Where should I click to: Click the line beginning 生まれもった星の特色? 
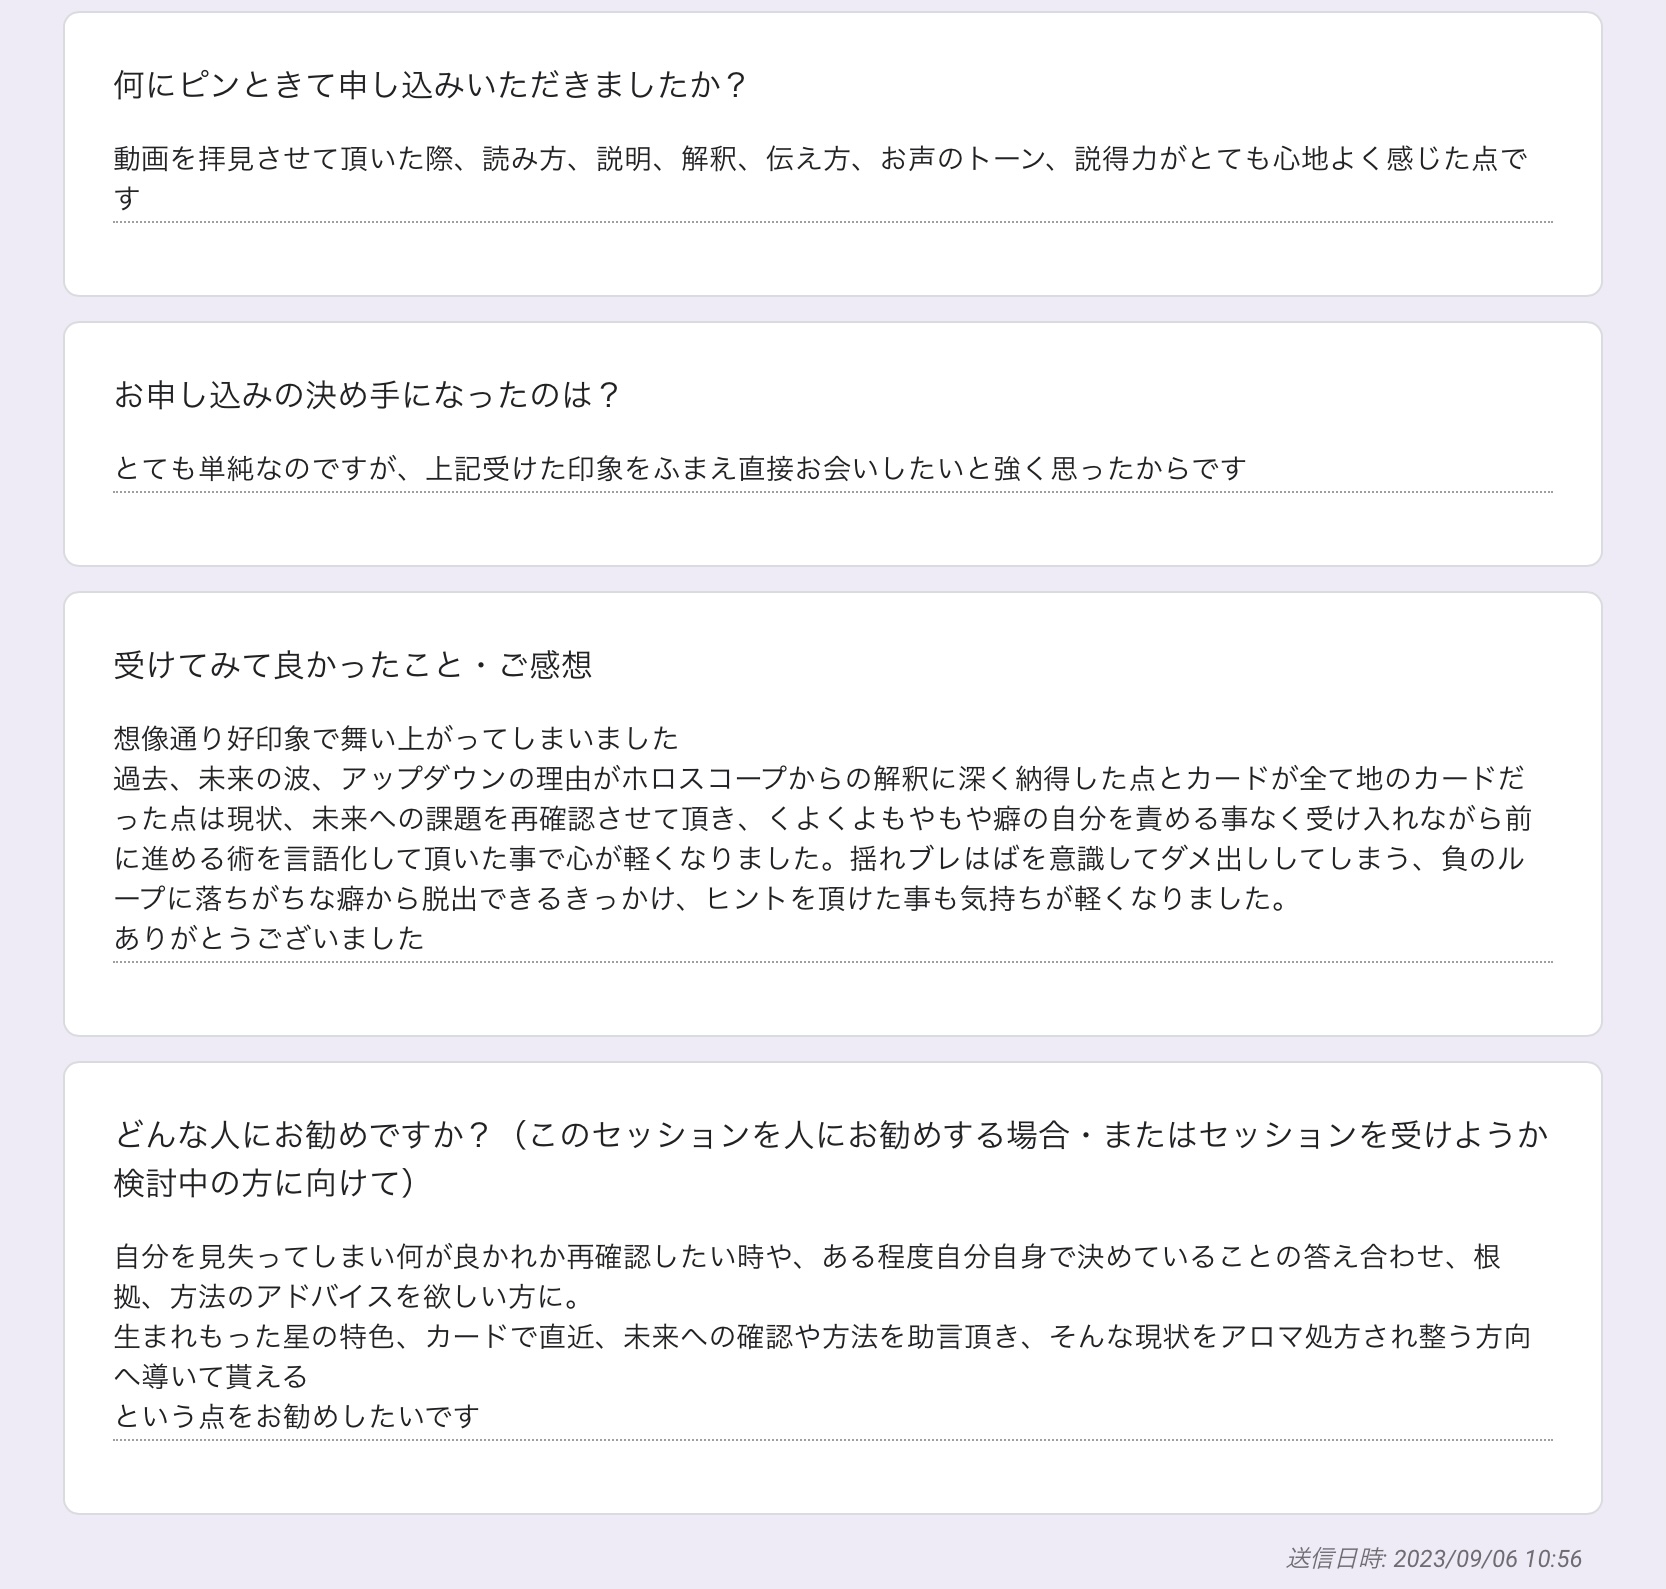[x=822, y=1337]
